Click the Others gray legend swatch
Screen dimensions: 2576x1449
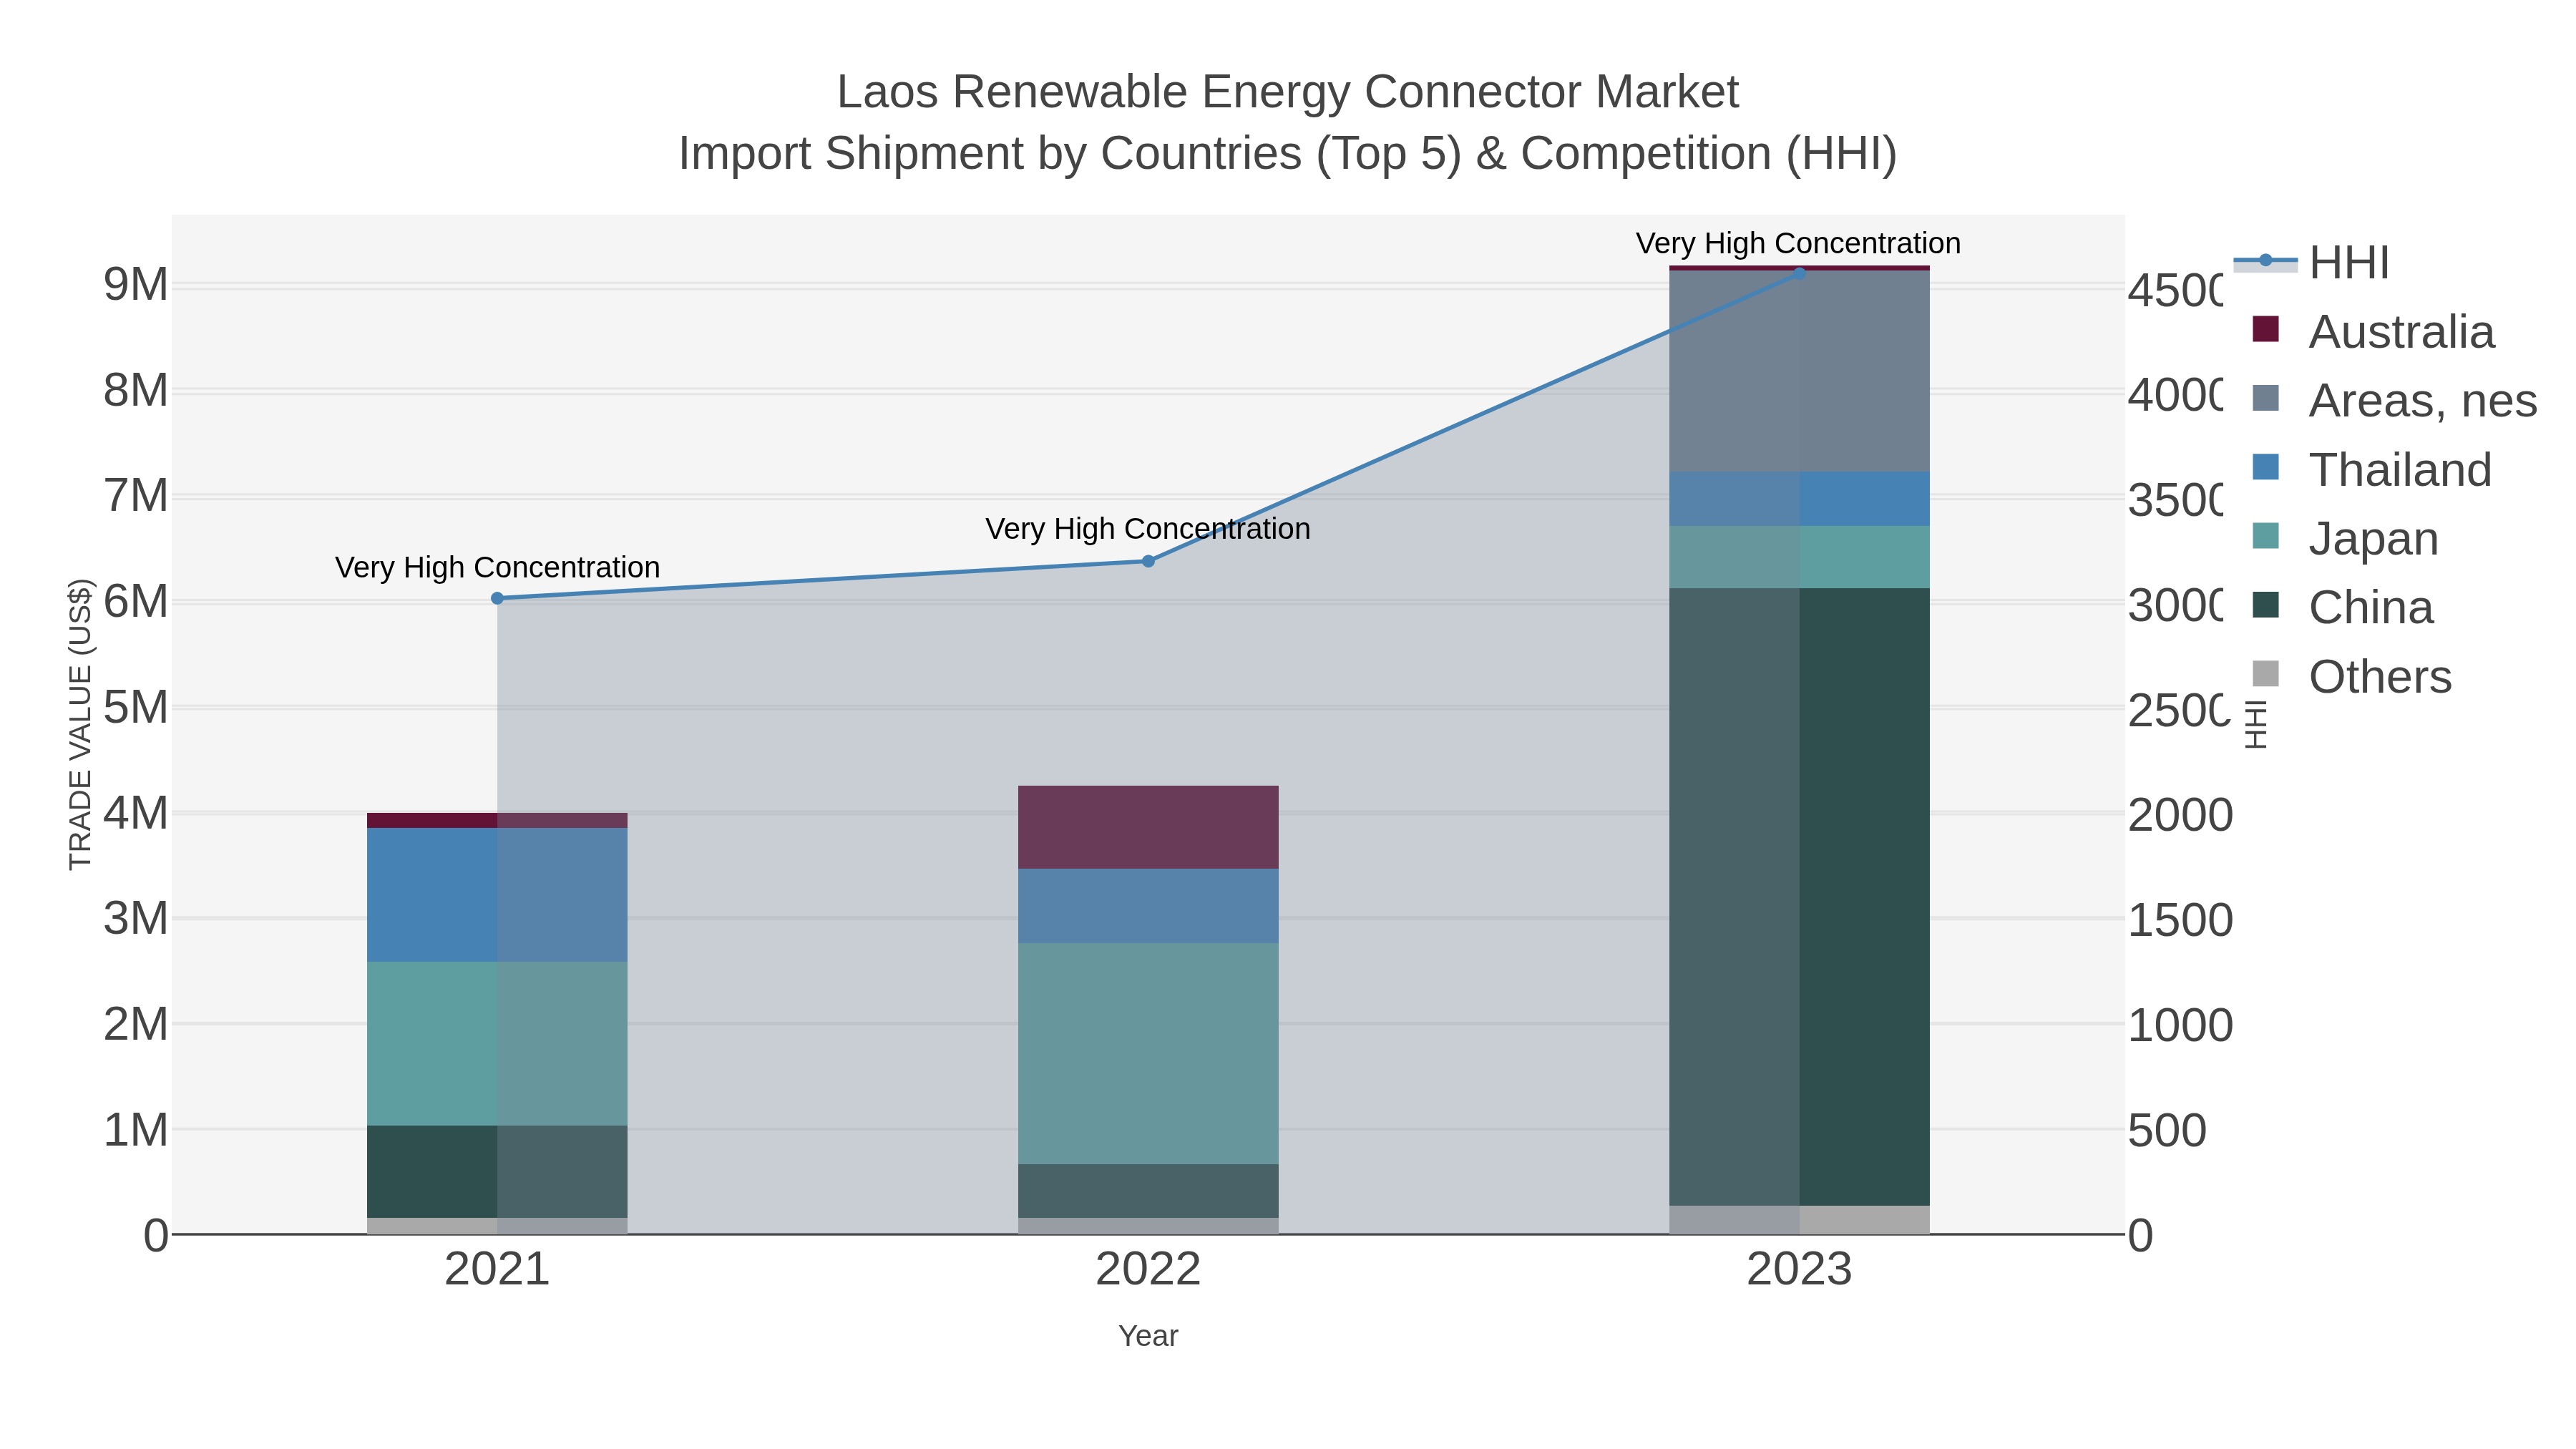(2265, 674)
